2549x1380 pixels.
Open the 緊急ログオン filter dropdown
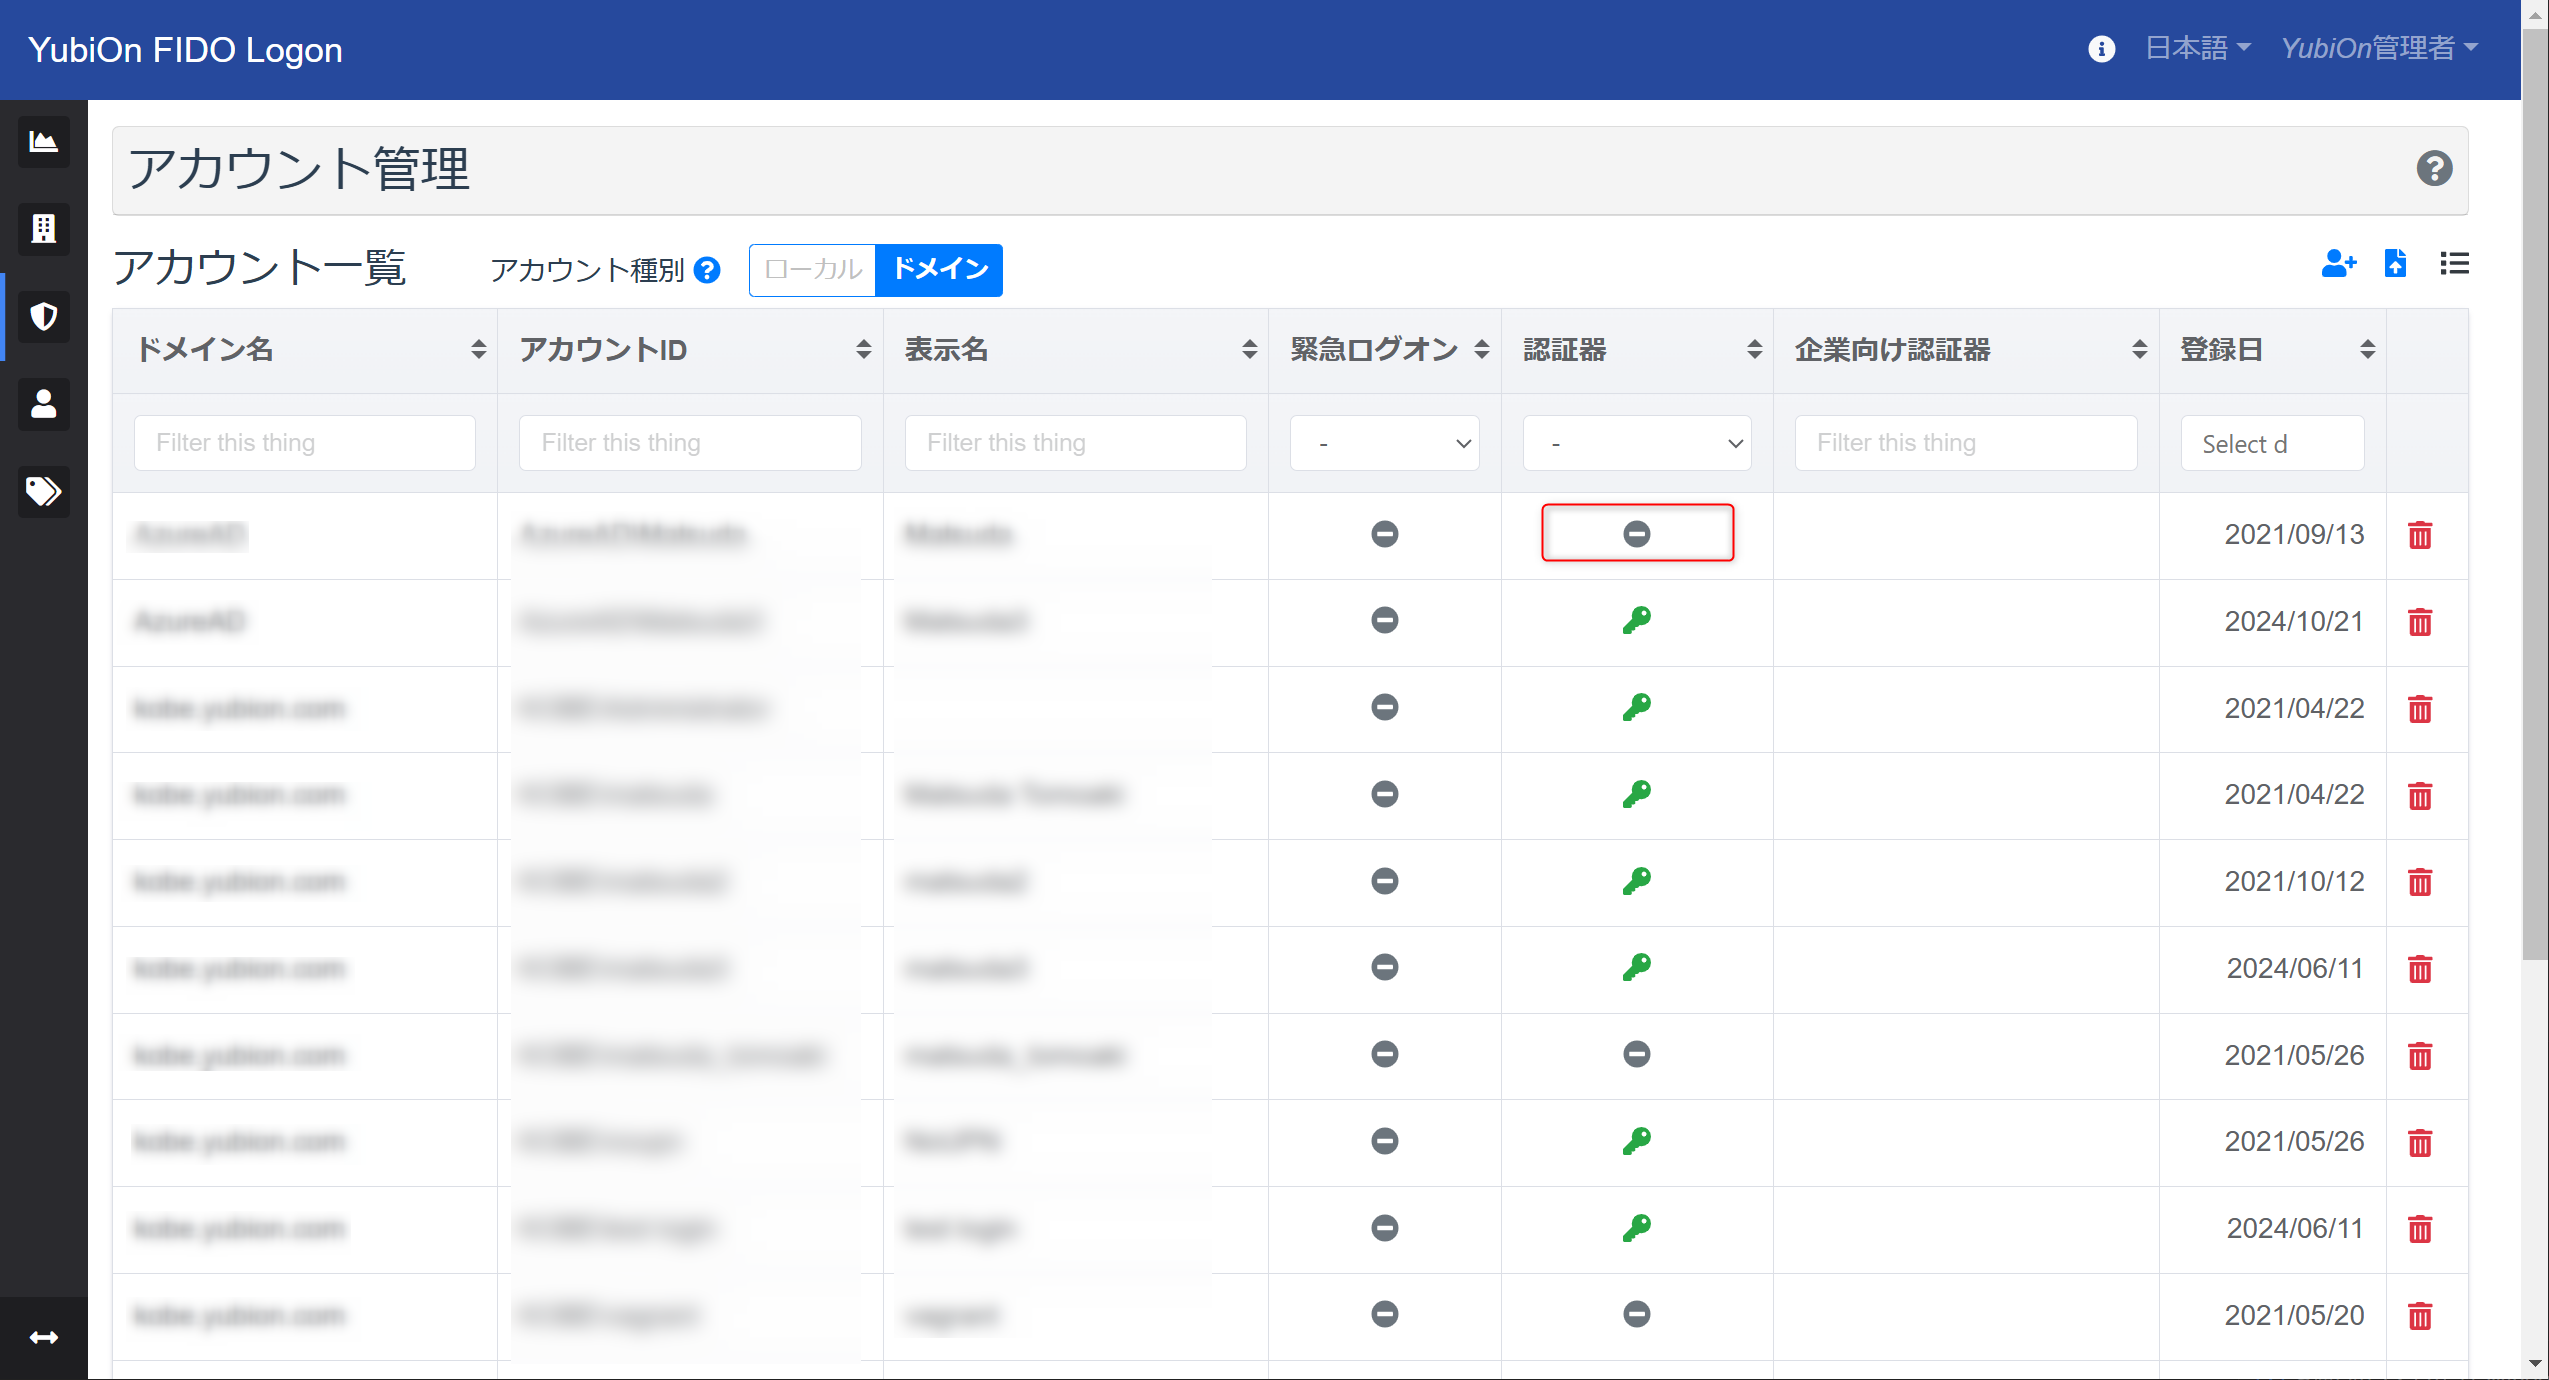1385,442
